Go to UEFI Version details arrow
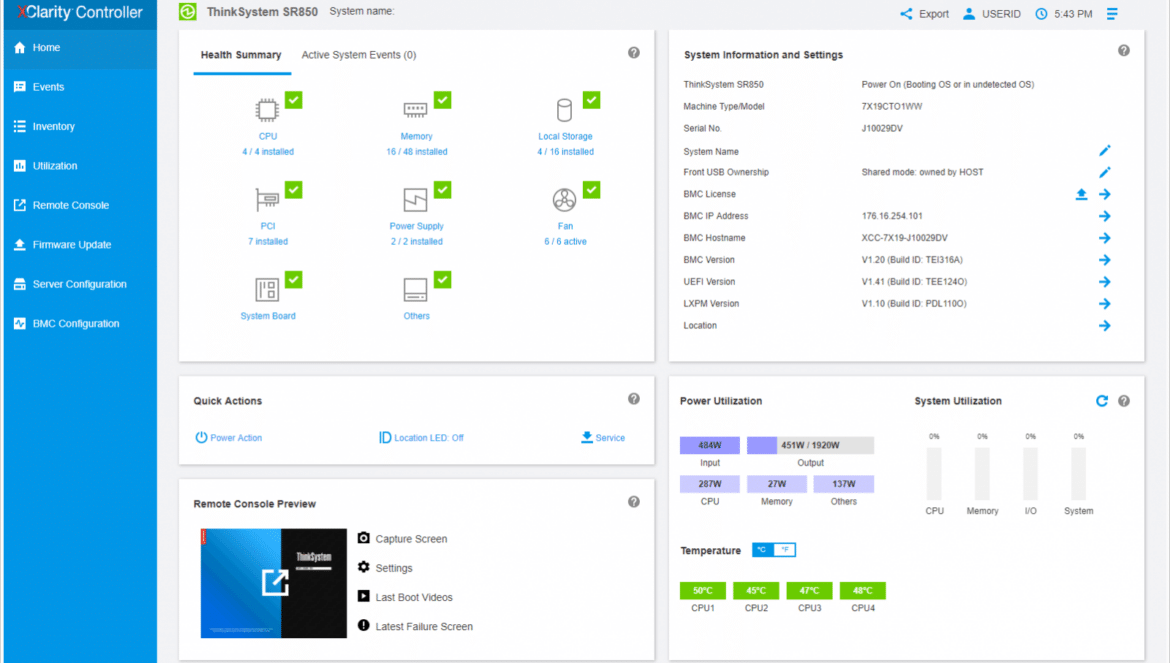Image resolution: width=1170 pixels, height=663 pixels. coord(1104,282)
